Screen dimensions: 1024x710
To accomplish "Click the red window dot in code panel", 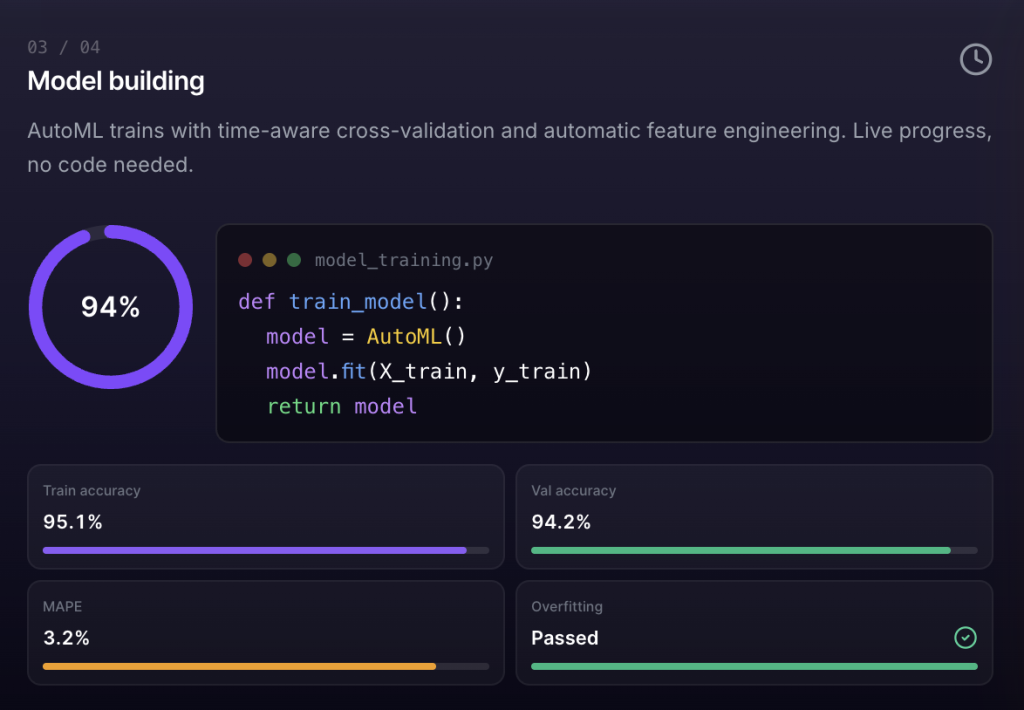I will [245, 260].
